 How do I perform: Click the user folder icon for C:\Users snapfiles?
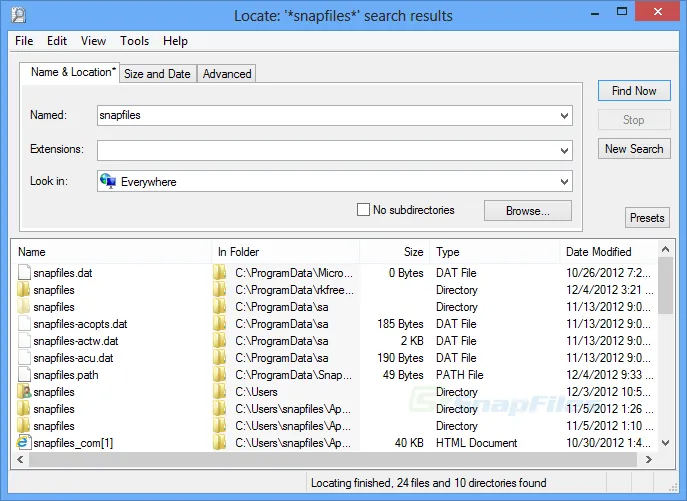[24, 392]
